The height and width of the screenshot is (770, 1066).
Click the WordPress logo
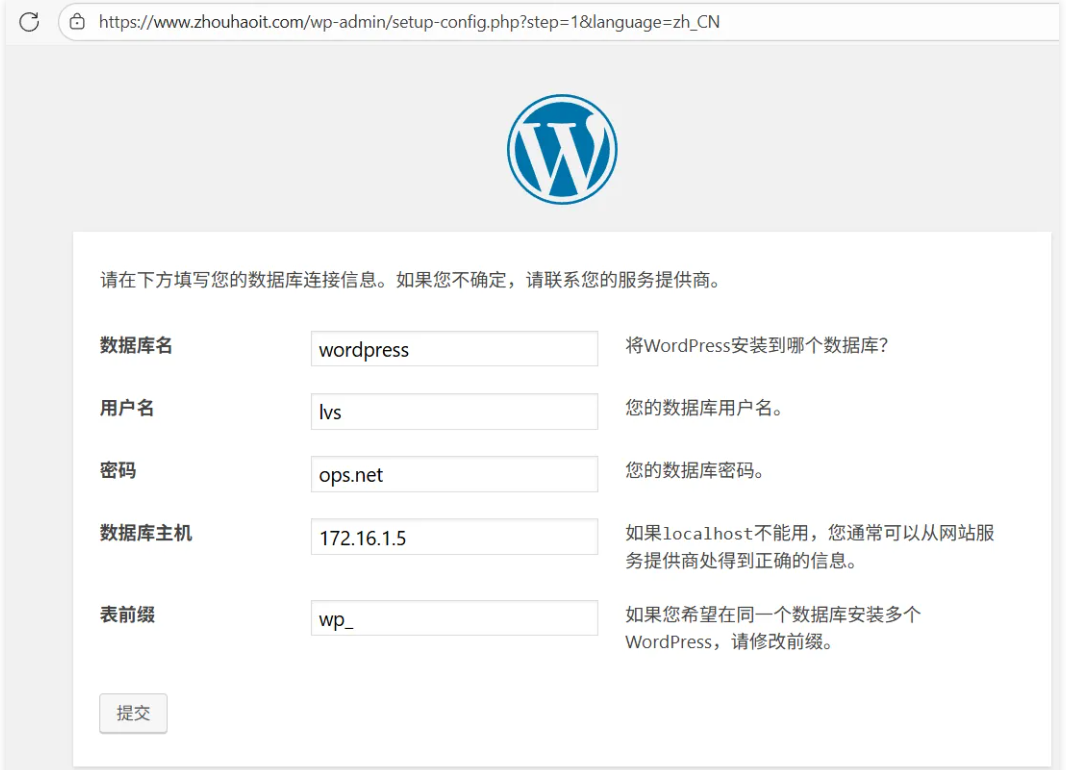(x=561, y=149)
